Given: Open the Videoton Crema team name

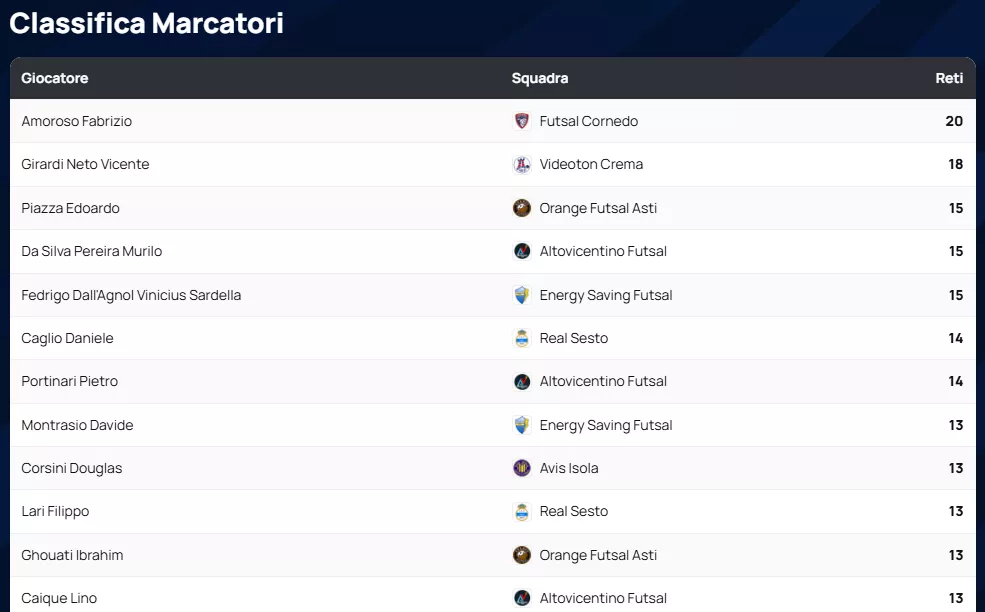Looking at the screenshot, I should tap(591, 164).
